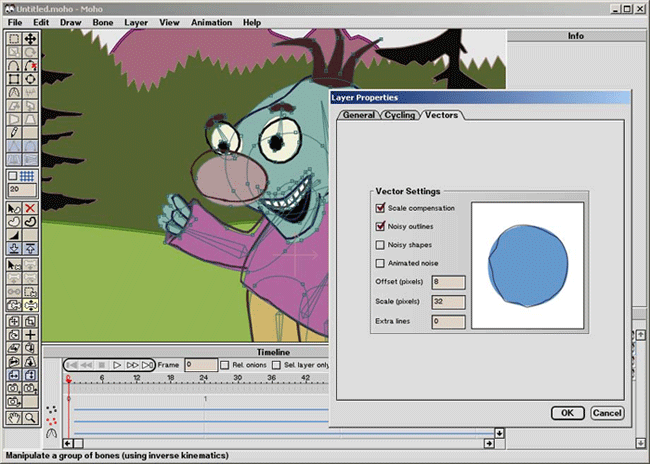Pick the Set Origin plus-sign layer tool

(30, 335)
